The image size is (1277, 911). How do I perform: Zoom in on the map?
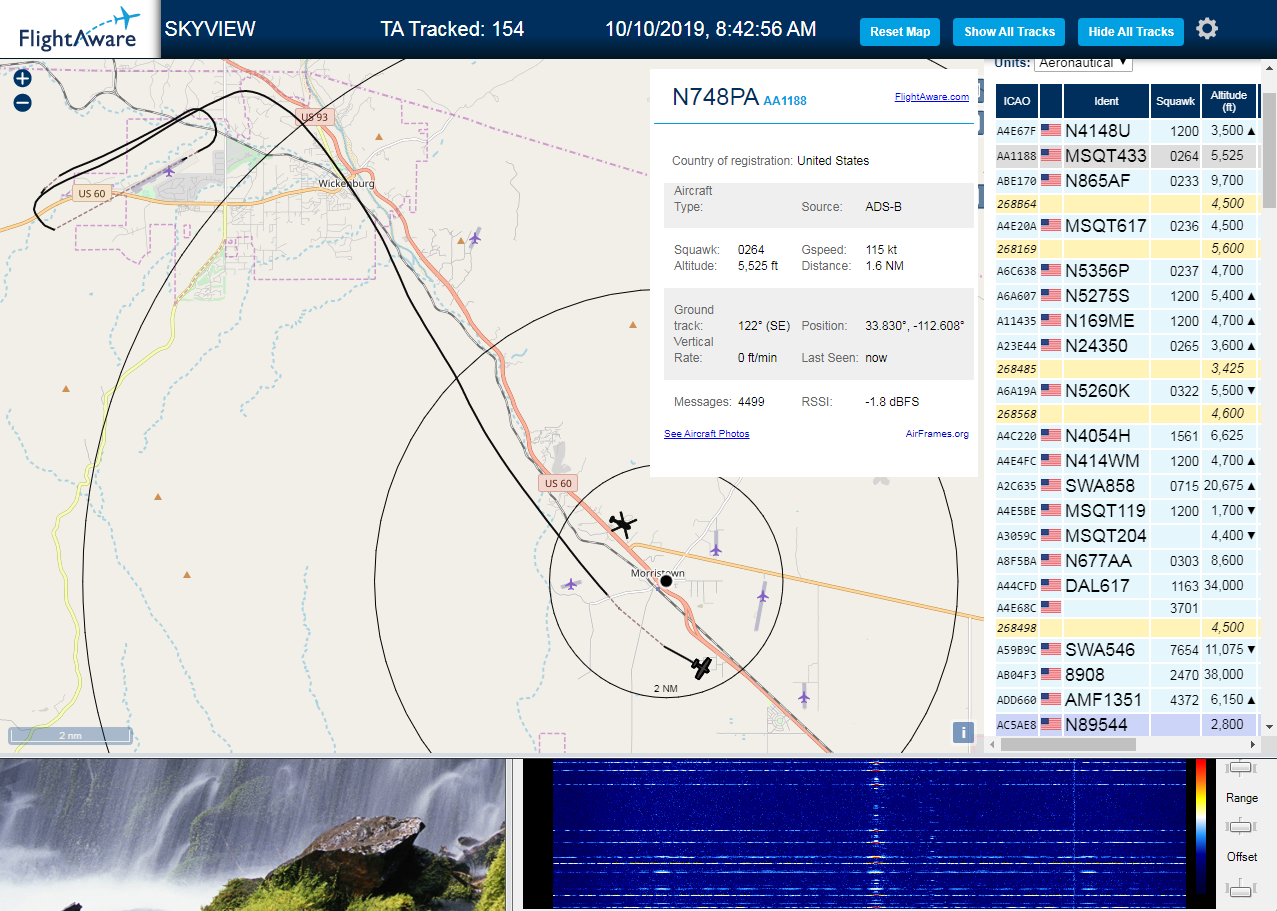click(x=22, y=79)
